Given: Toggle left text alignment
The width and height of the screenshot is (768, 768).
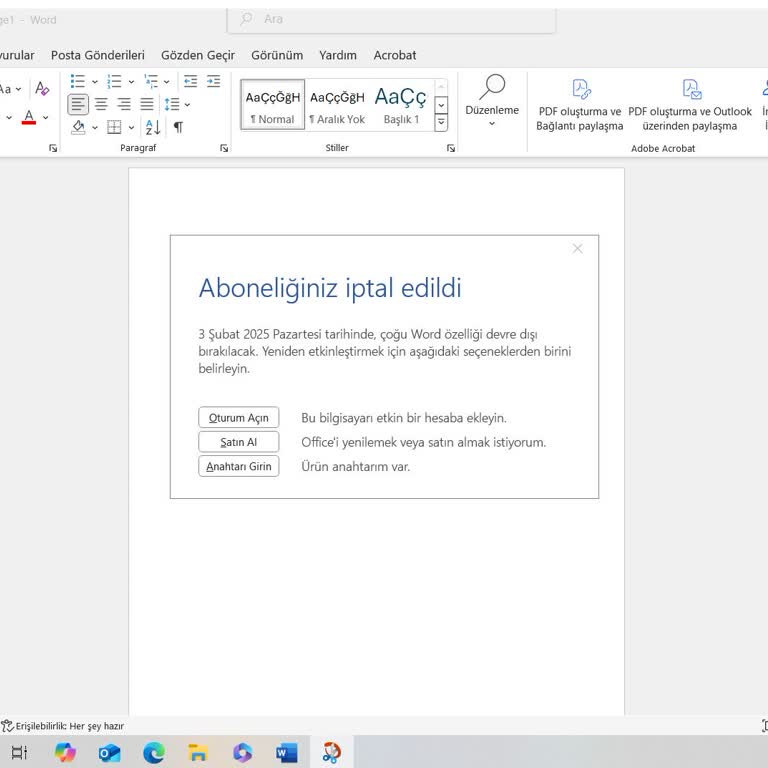Looking at the screenshot, I should (78, 104).
